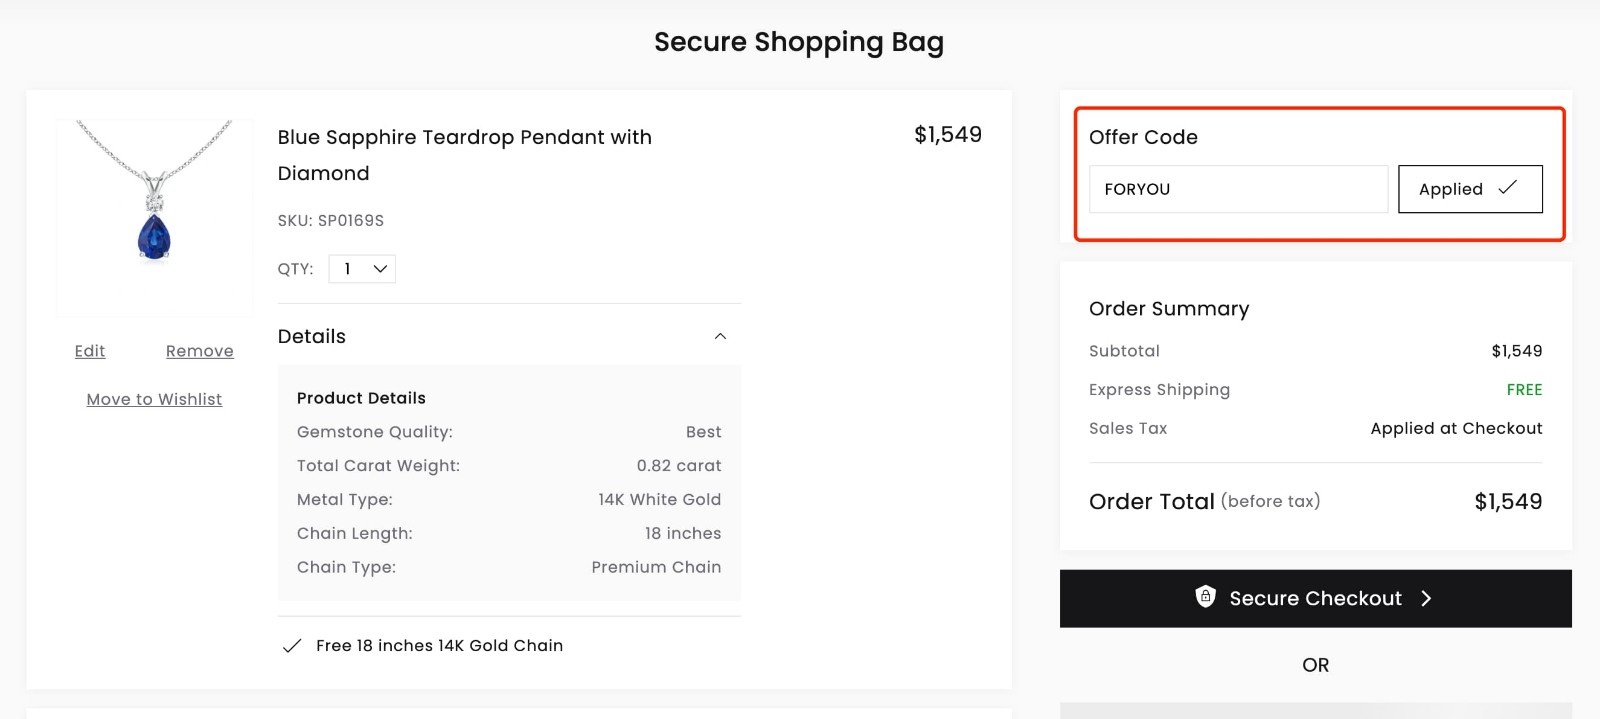Click the shield padlock icon on Secure Checkout
Image resolution: width=1600 pixels, height=719 pixels.
[1207, 597]
